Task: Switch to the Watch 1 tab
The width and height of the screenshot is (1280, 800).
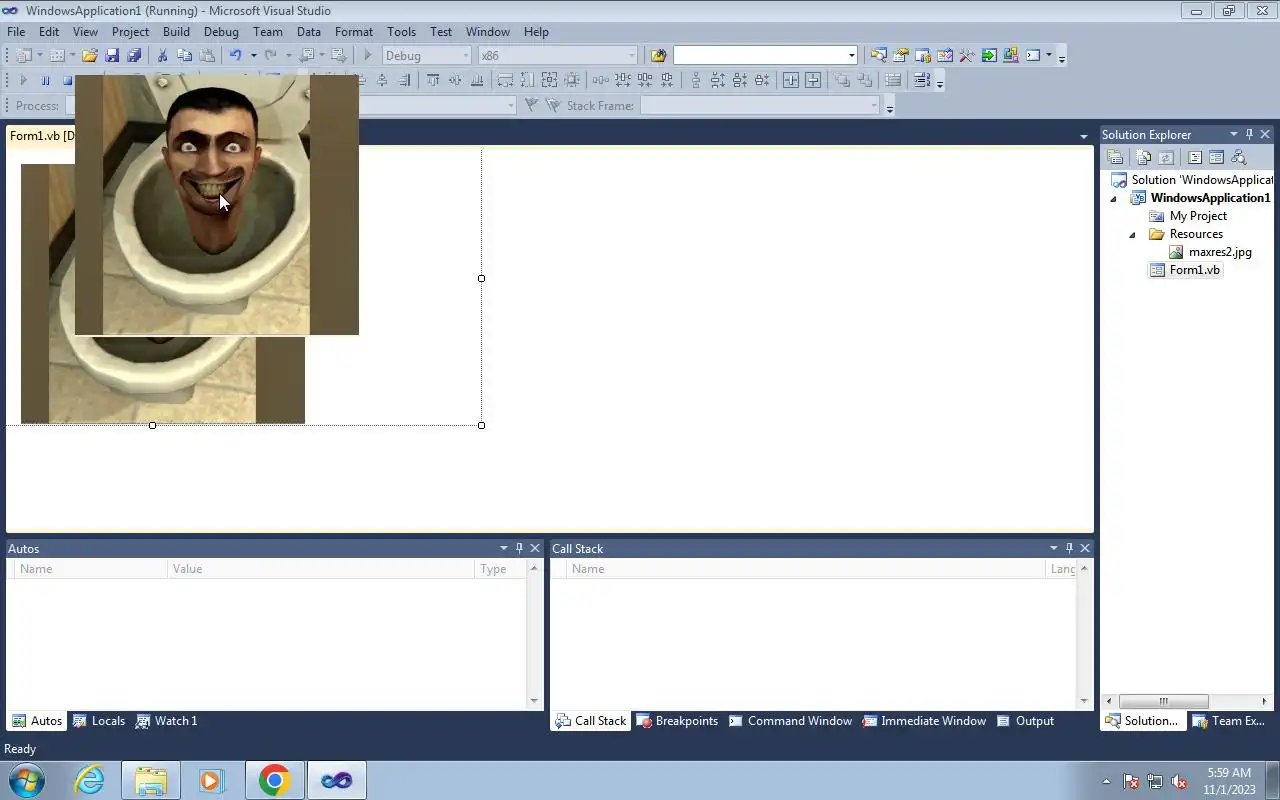Action: (x=167, y=721)
